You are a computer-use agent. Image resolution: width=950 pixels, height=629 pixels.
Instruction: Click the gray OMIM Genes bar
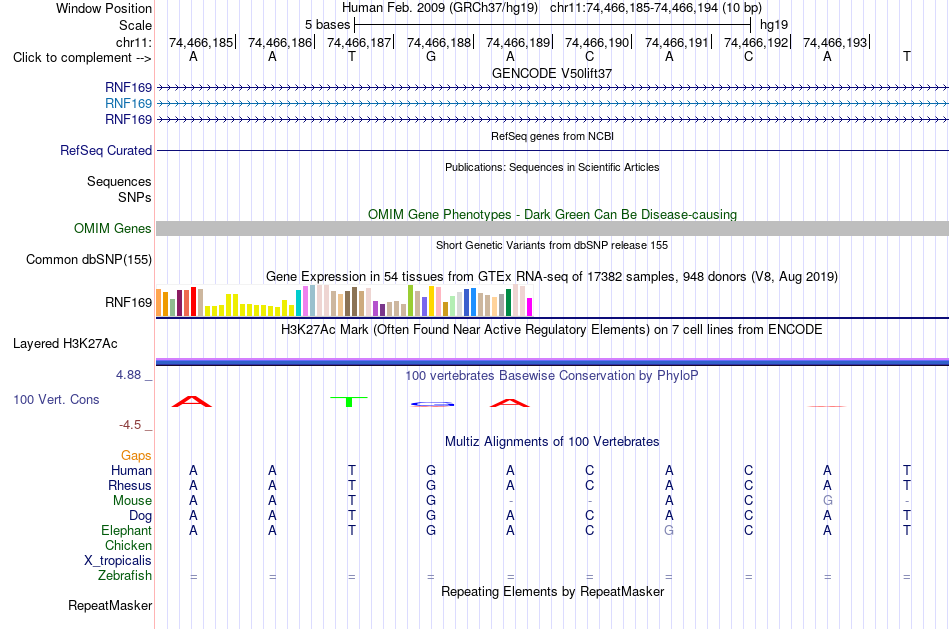click(553, 228)
